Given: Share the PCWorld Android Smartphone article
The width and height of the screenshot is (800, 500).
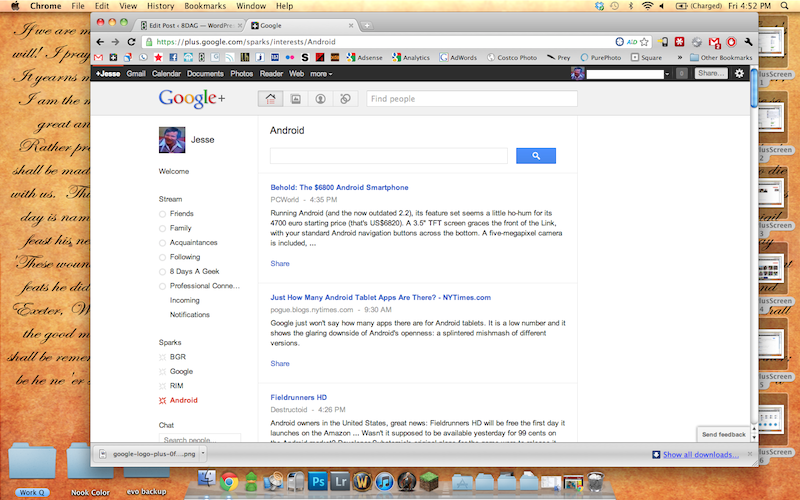Looking at the screenshot, I should point(280,264).
